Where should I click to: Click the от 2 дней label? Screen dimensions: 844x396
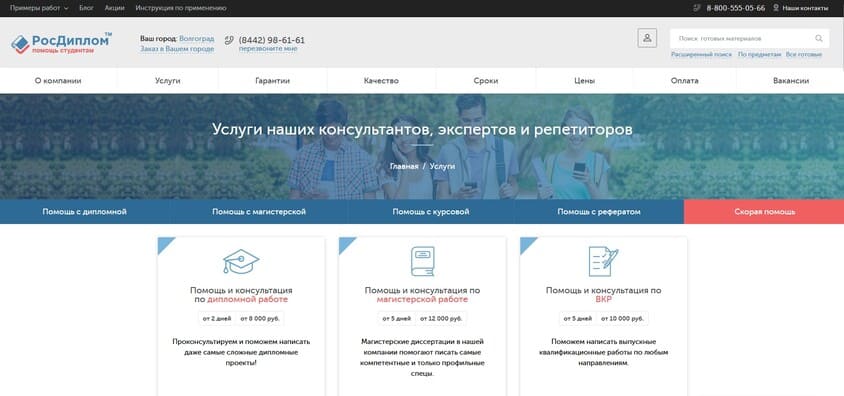217,319
